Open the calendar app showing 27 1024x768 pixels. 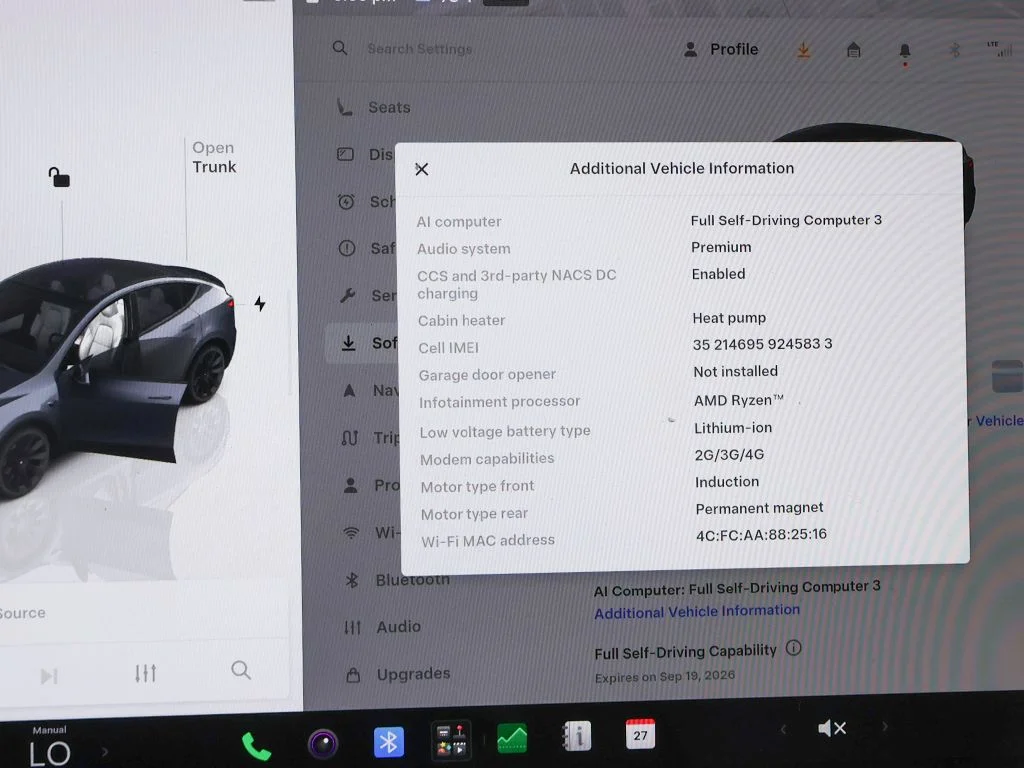pyautogui.click(x=640, y=734)
